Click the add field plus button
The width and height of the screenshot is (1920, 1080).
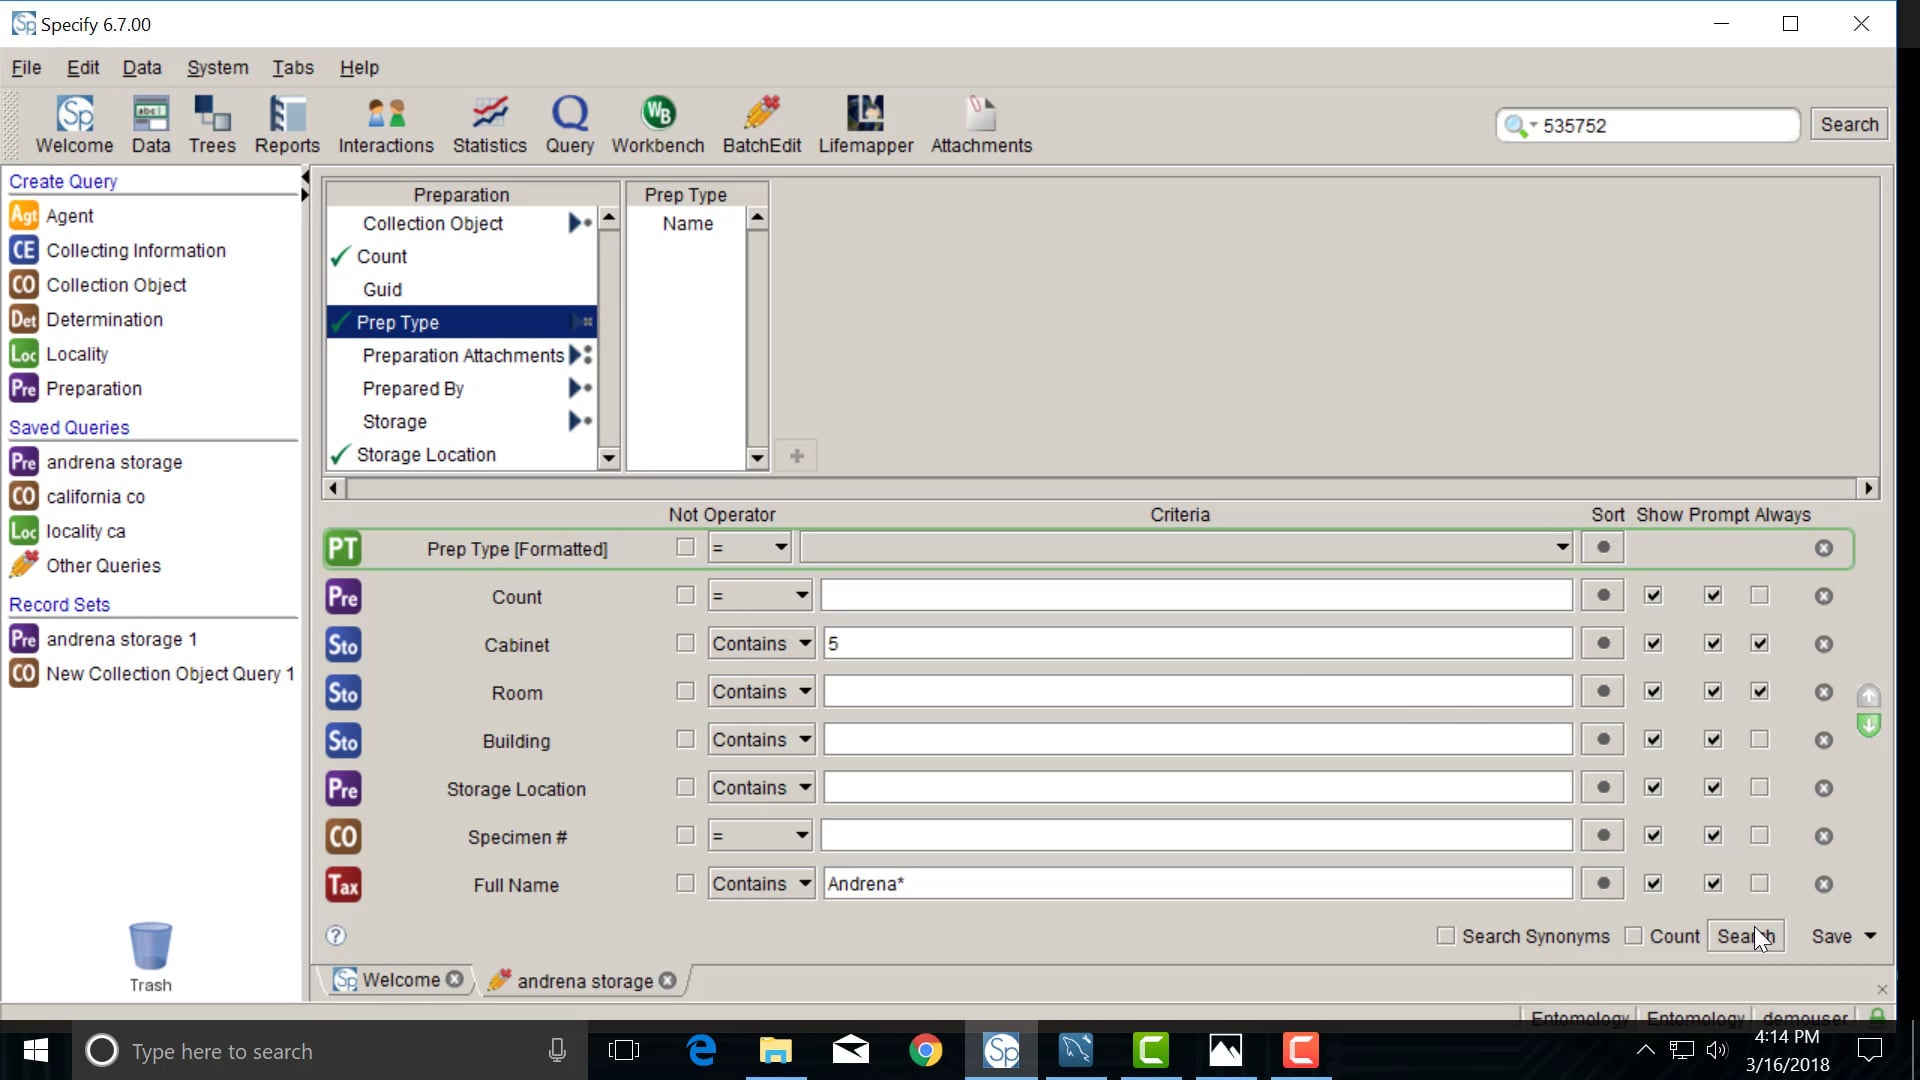[797, 456]
